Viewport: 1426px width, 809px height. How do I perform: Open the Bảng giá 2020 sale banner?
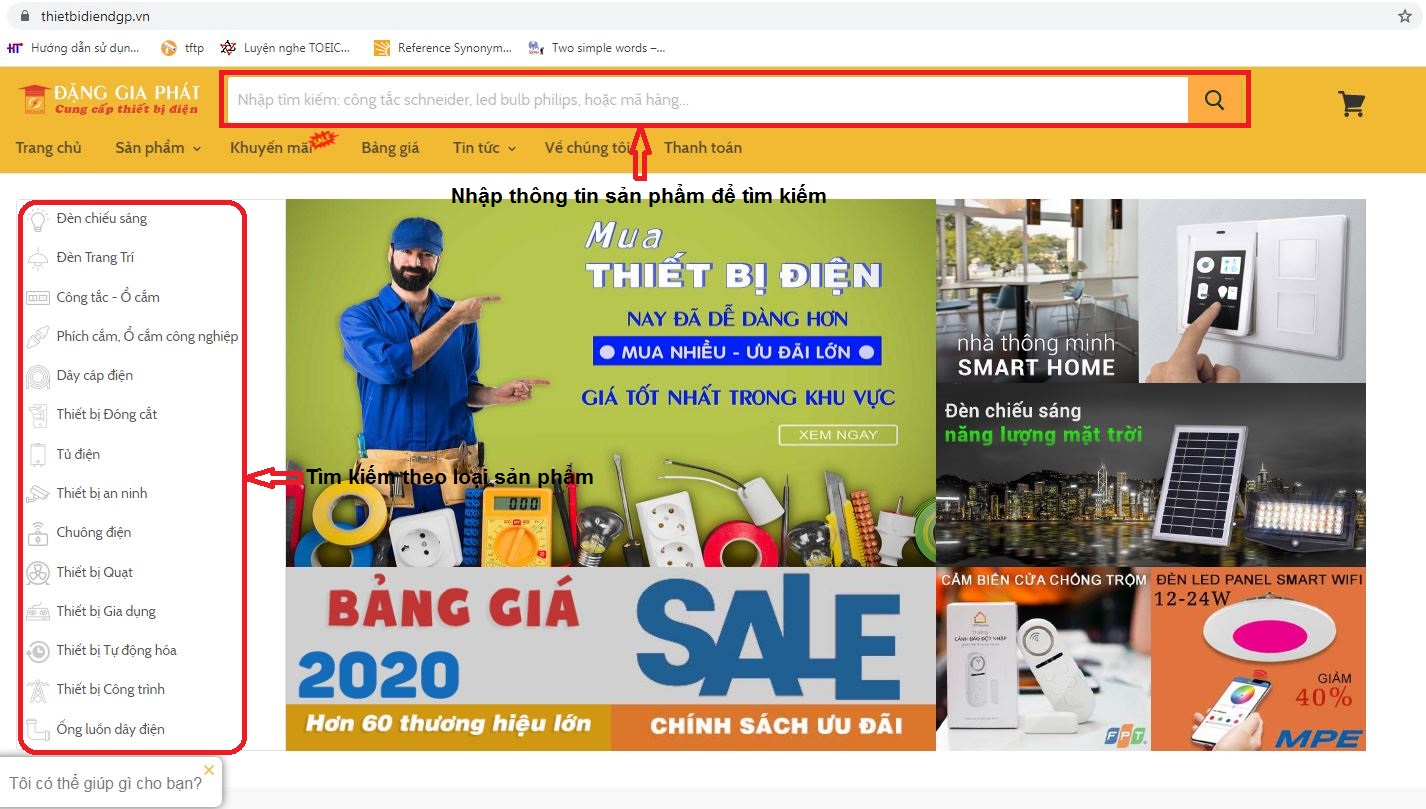point(611,659)
